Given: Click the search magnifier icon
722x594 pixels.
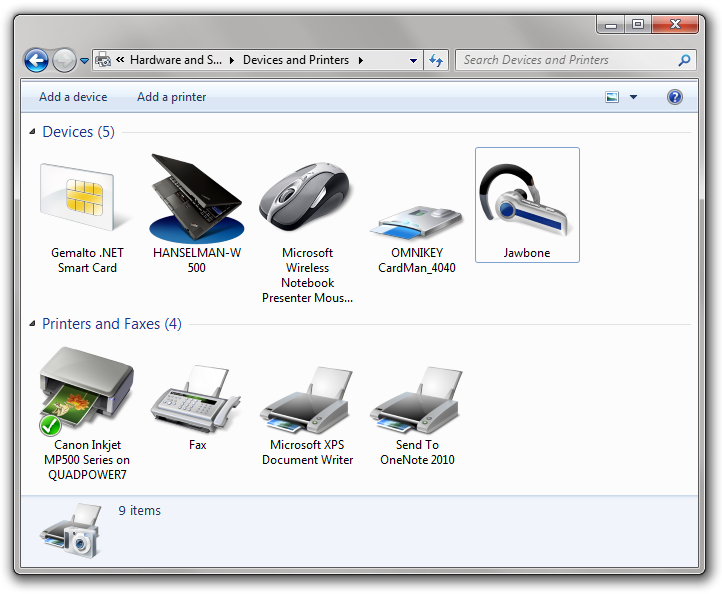Looking at the screenshot, I should click(684, 60).
